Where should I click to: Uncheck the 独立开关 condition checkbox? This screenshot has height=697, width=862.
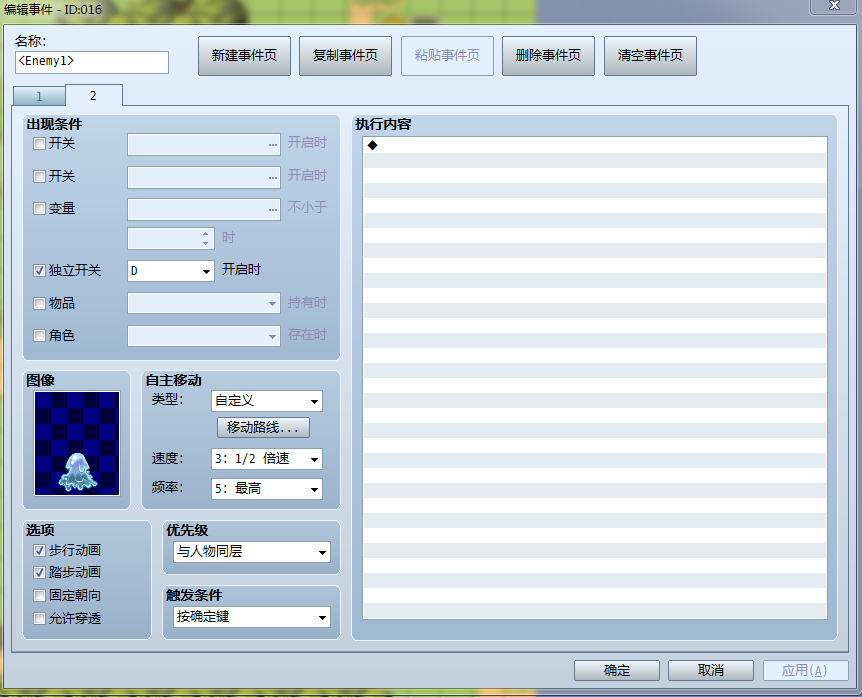point(39,270)
